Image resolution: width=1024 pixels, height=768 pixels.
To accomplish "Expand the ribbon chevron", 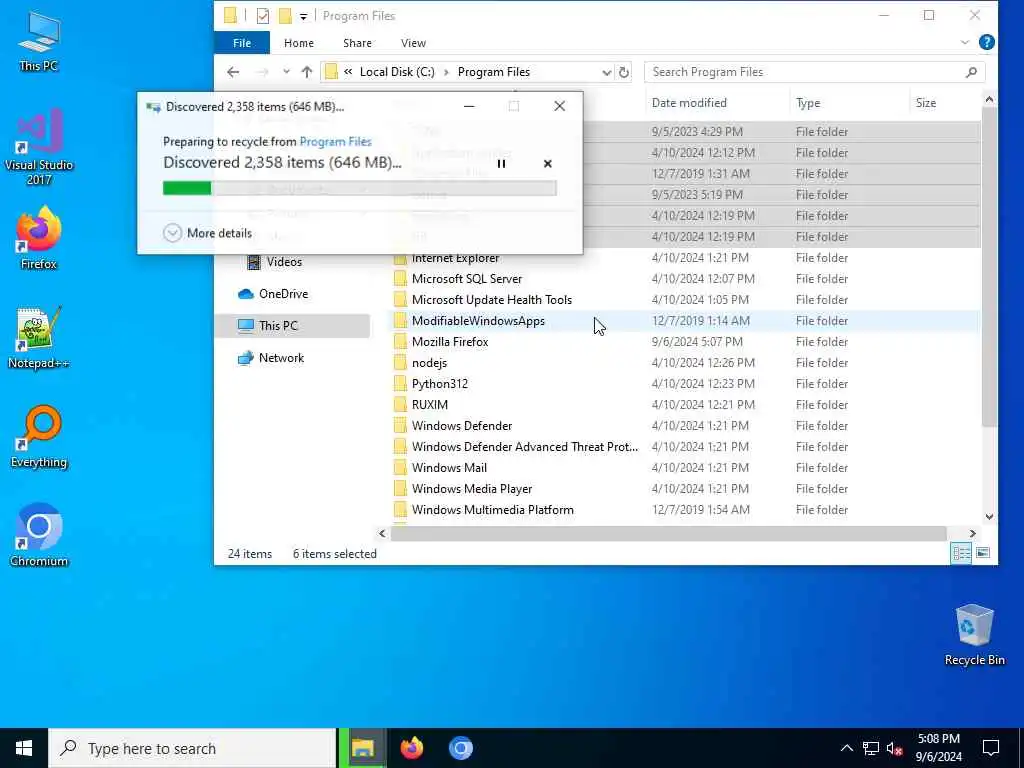I will (965, 42).
